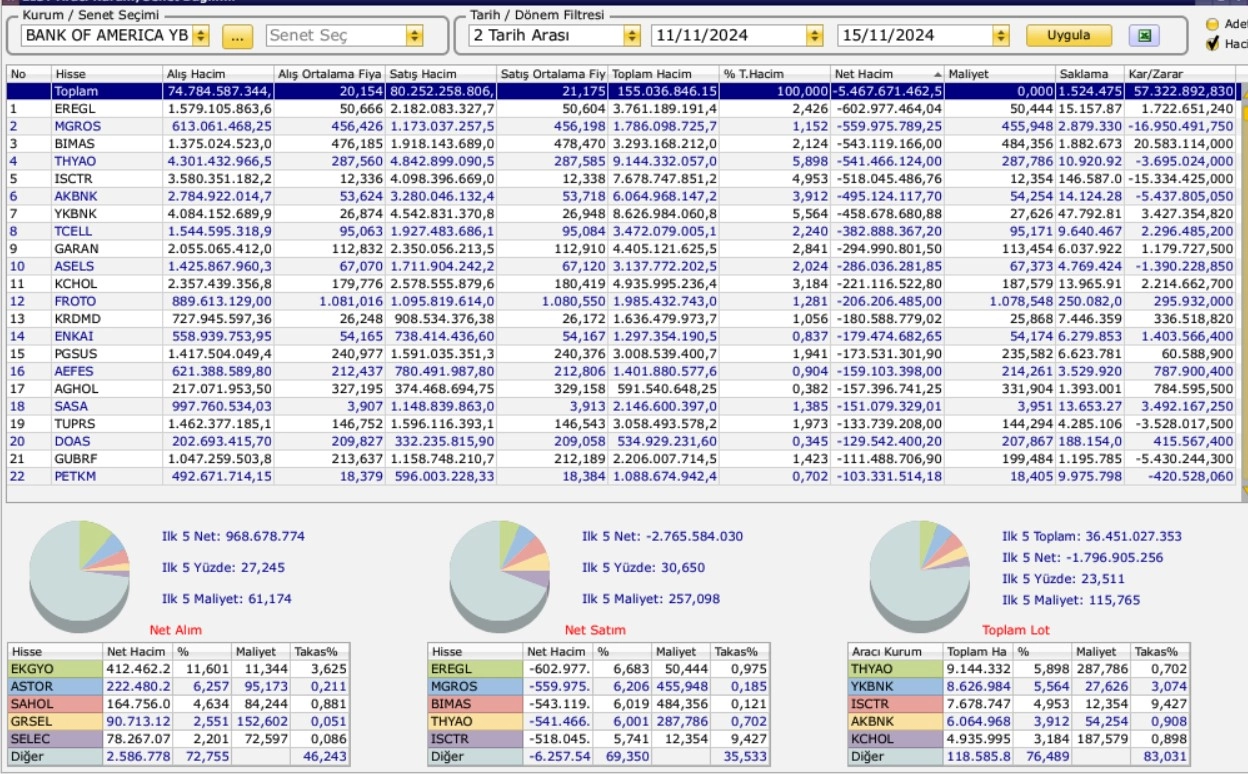Apply the filter with the Uygula button
The image size is (1248, 774).
(x=1069, y=36)
